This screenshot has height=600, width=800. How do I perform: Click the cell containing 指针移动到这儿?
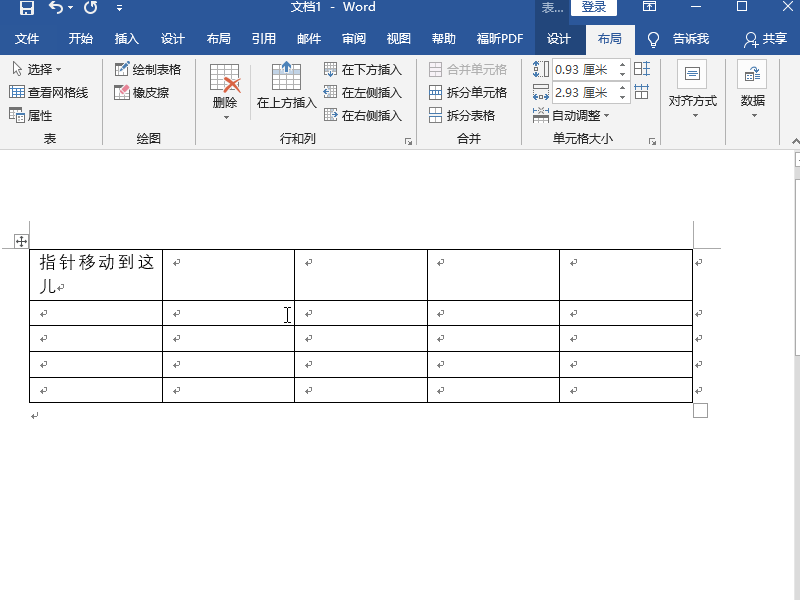click(x=96, y=274)
